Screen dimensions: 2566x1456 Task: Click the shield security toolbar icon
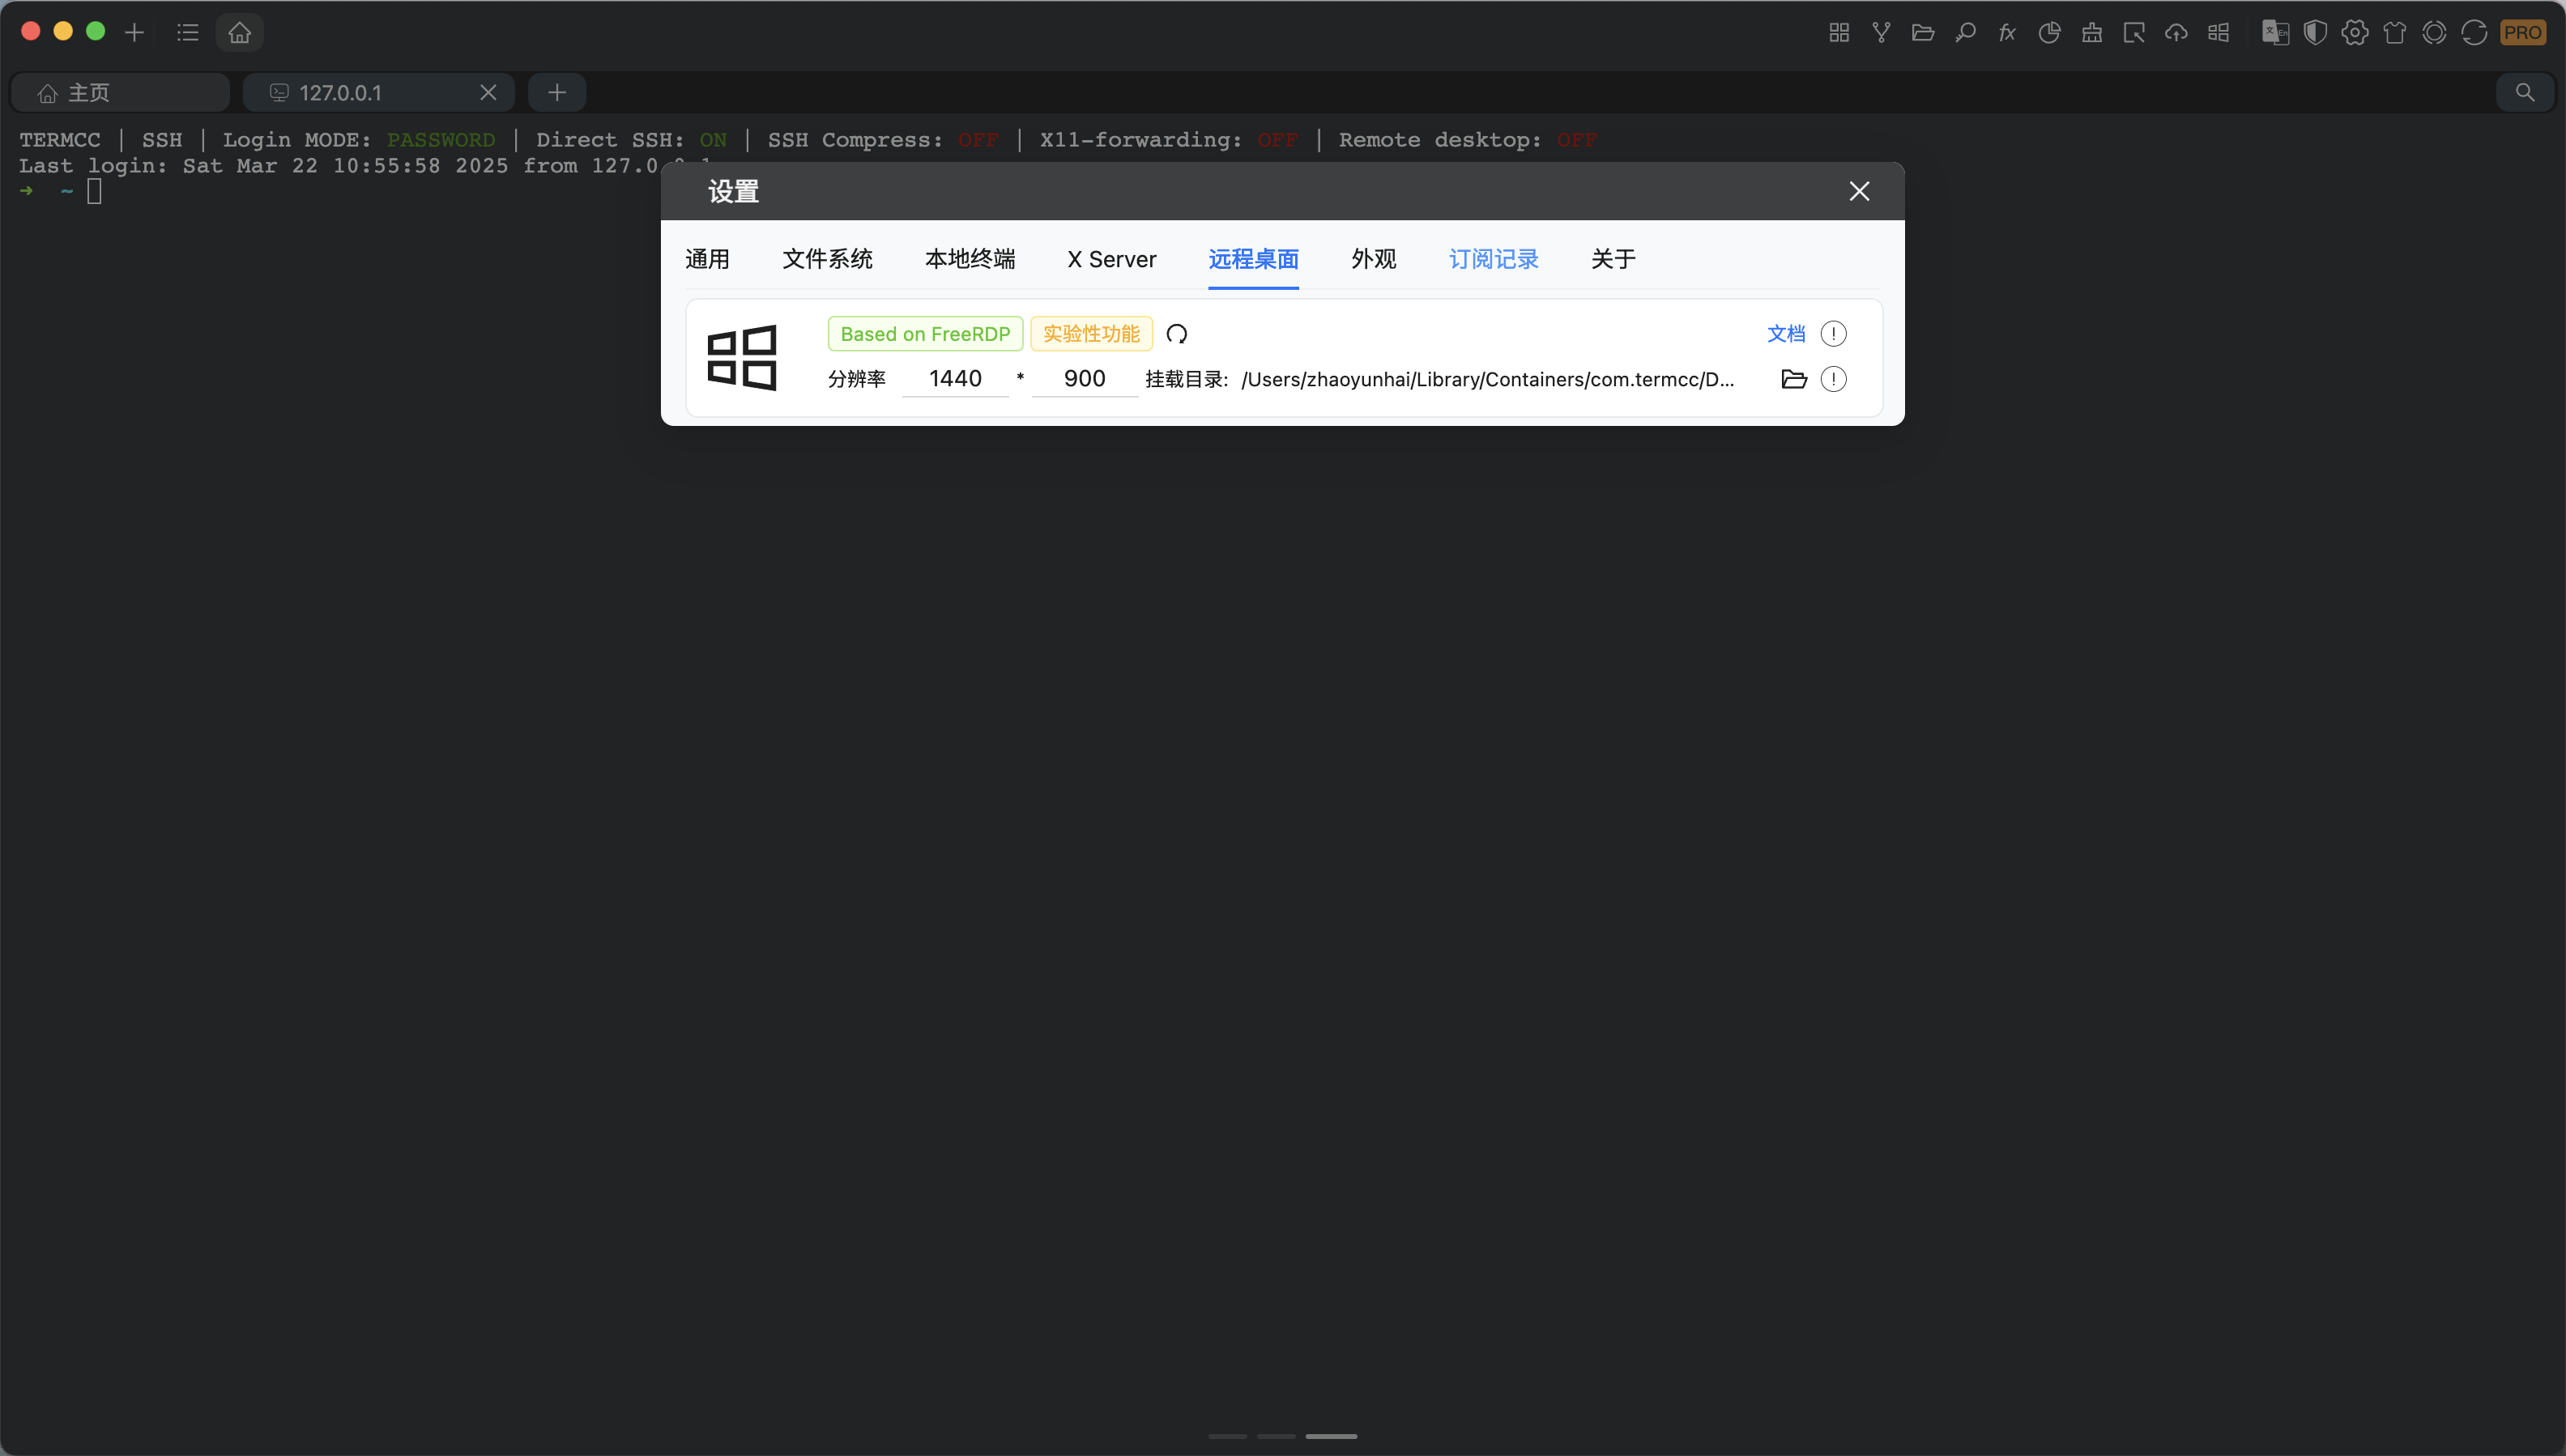click(2315, 32)
